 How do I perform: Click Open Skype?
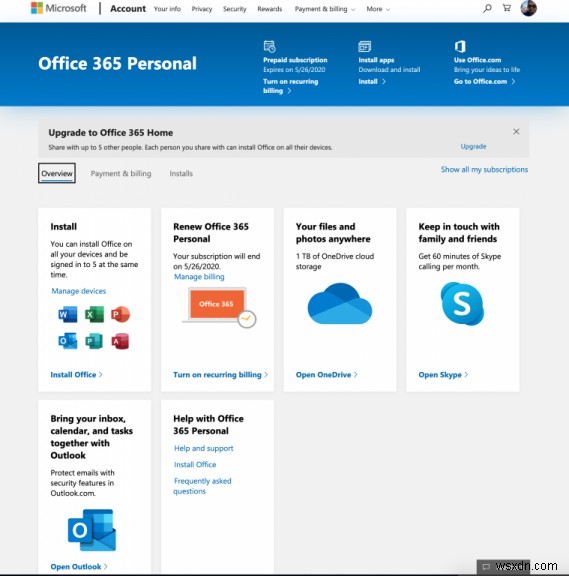pyautogui.click(x=443, y=375)
